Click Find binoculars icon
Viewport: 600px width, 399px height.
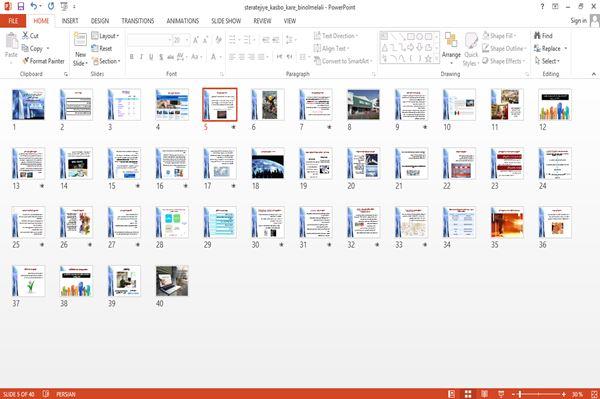(543, 36)
